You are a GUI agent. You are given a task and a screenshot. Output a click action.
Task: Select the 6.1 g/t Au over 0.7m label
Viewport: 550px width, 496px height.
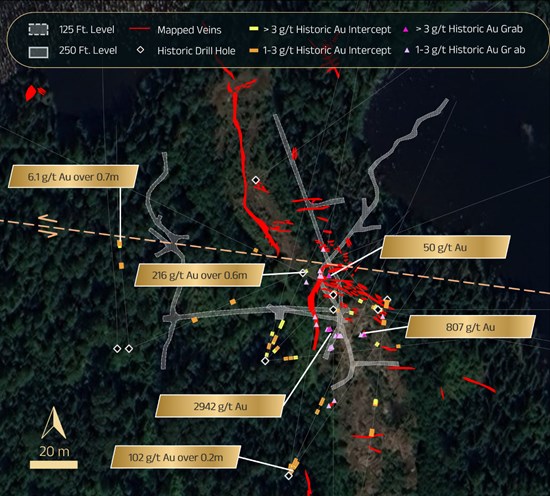click(73, 176)
